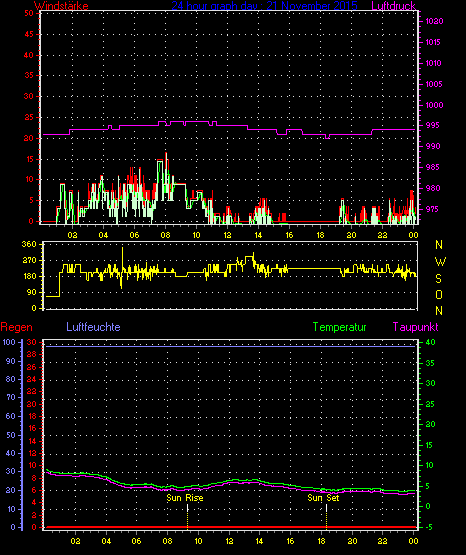This screenshot has width=466, height=555.
Task: Click the 90 value on the wind-direction axis
Action: (31, 292)
